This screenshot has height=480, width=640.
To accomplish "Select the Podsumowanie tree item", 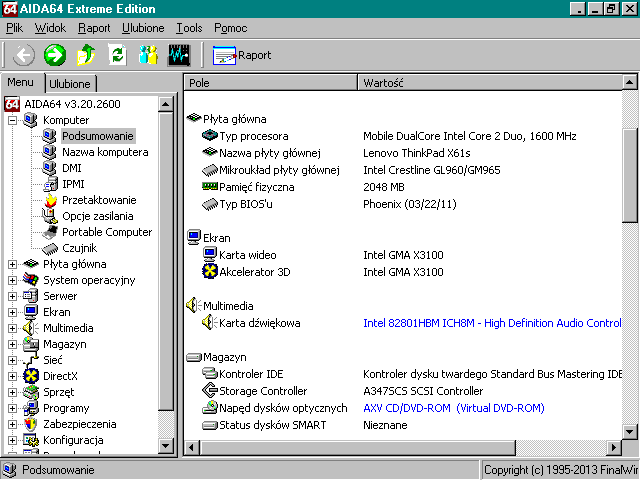I will click(x=98, y=136).
